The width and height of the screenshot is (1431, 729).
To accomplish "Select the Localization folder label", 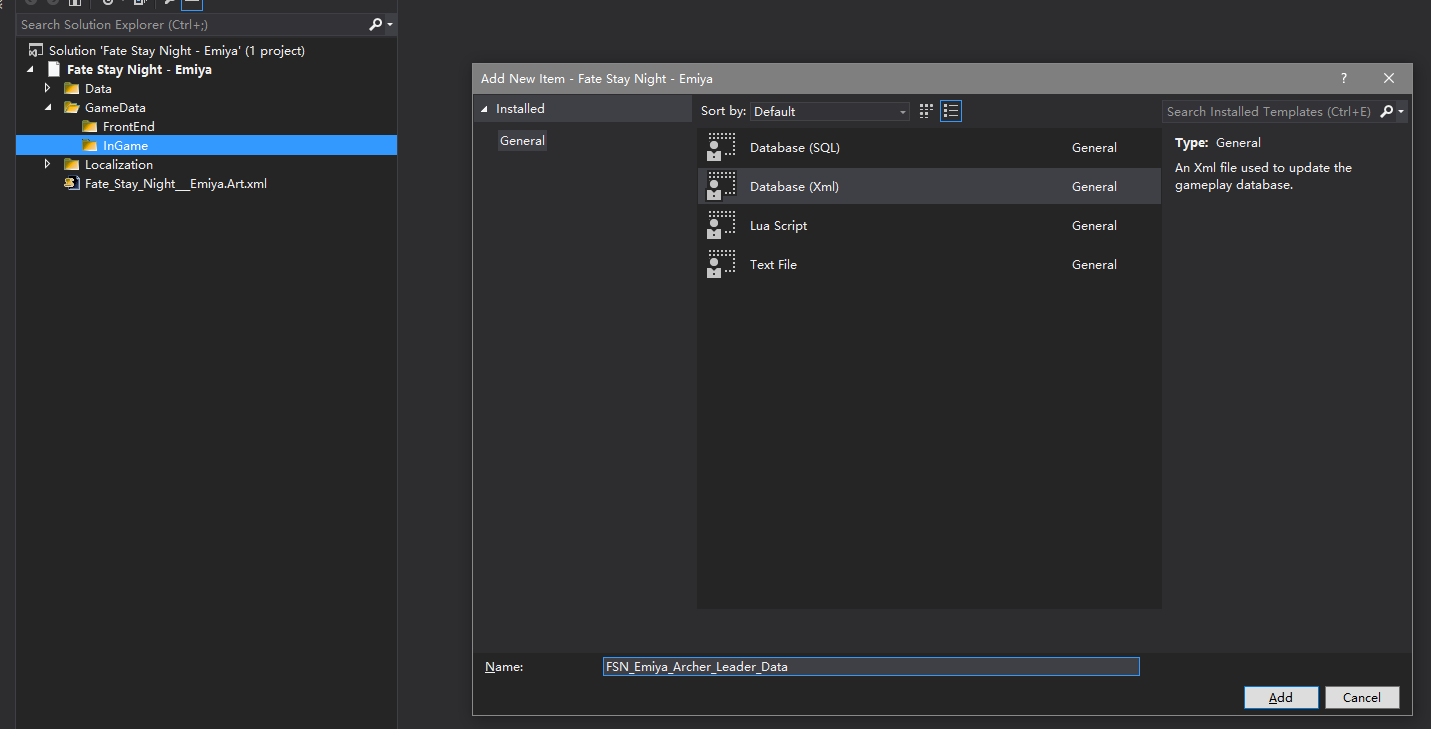I will [119, 165].
